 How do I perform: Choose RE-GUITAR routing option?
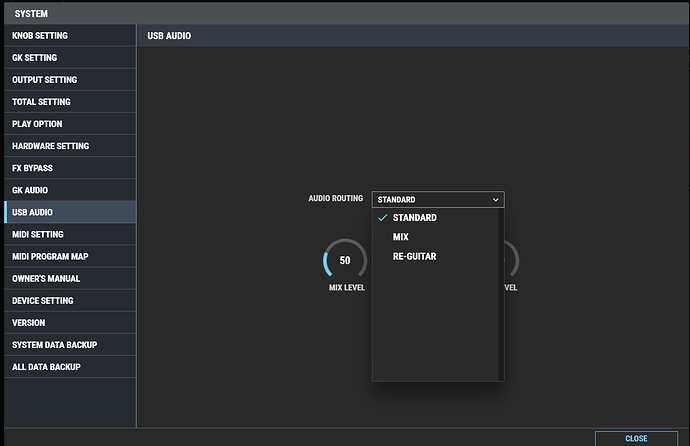point(414,257)
